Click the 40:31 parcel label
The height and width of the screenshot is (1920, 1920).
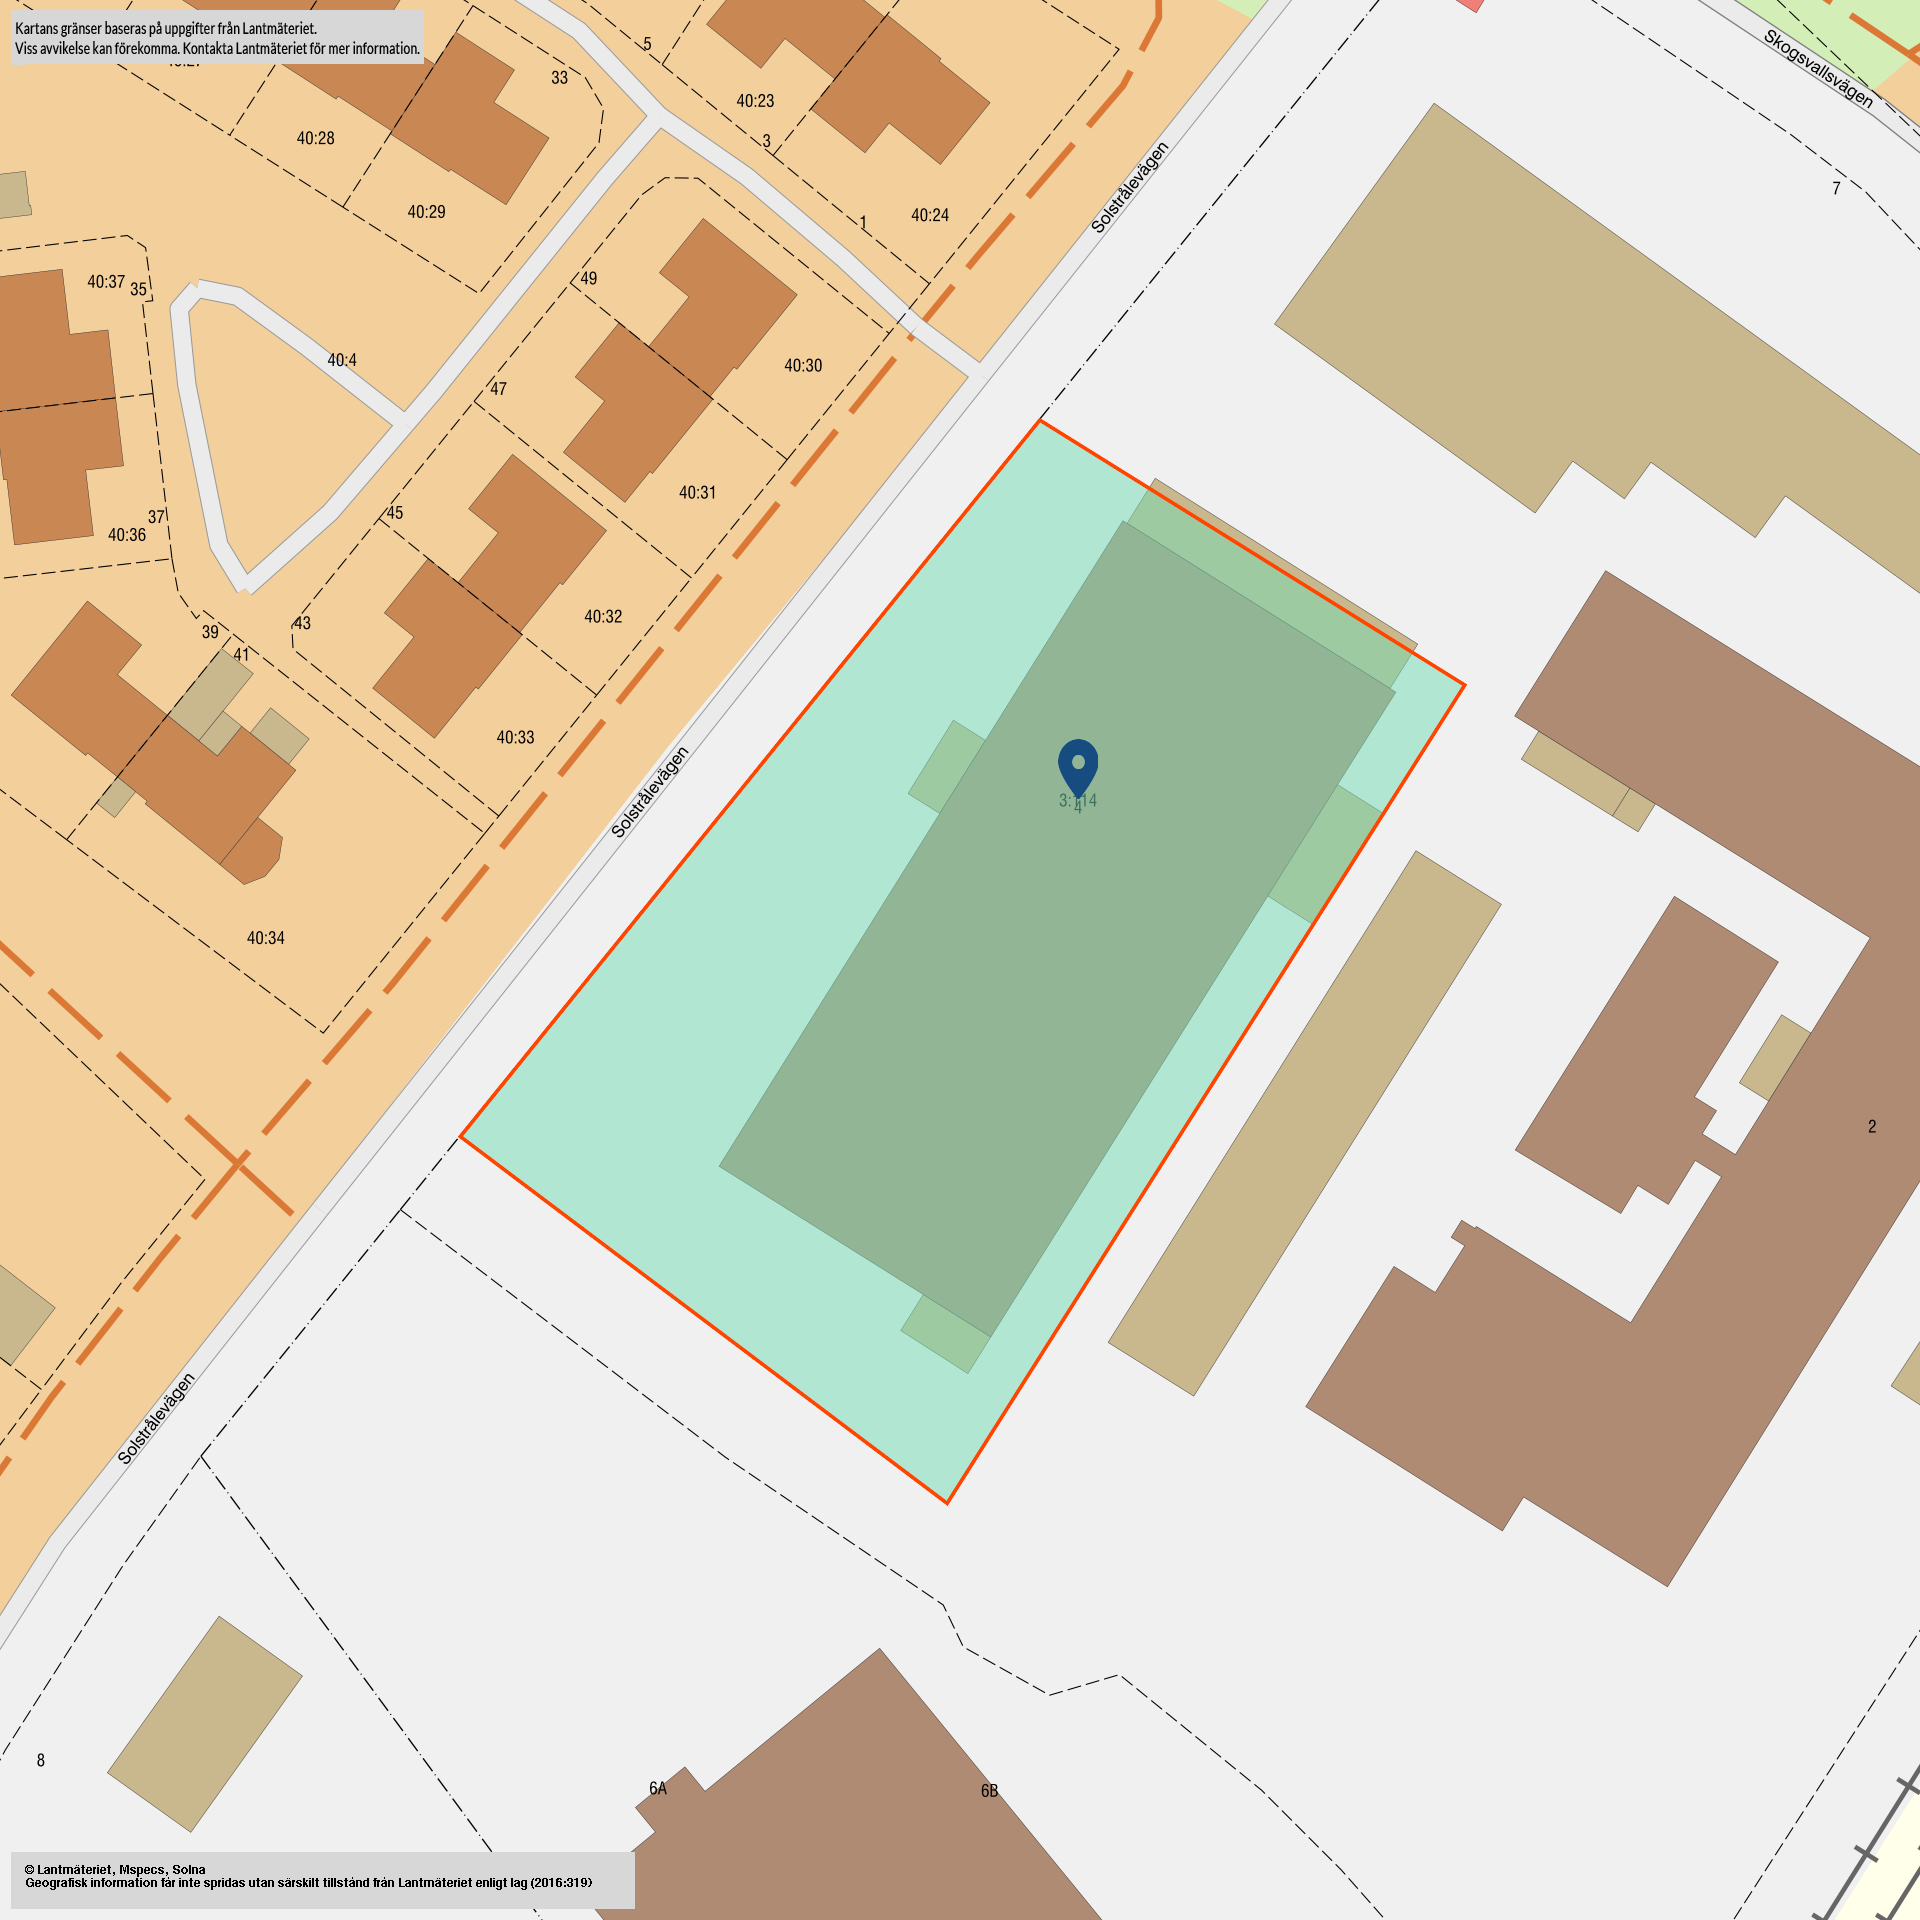(697, 493)
